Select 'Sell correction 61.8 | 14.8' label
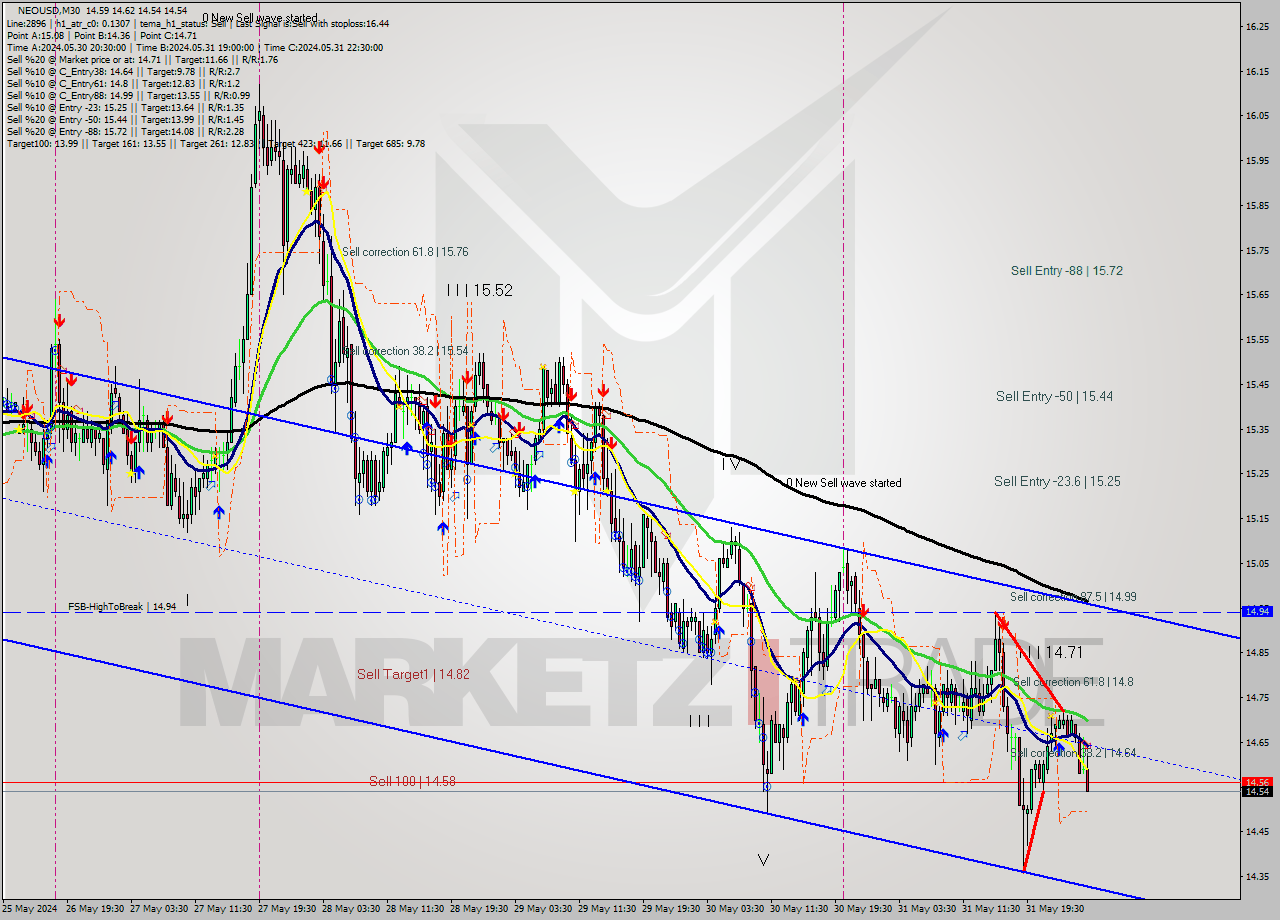This screenshot has height=920, width=1280. click(x=1073, y=682)
